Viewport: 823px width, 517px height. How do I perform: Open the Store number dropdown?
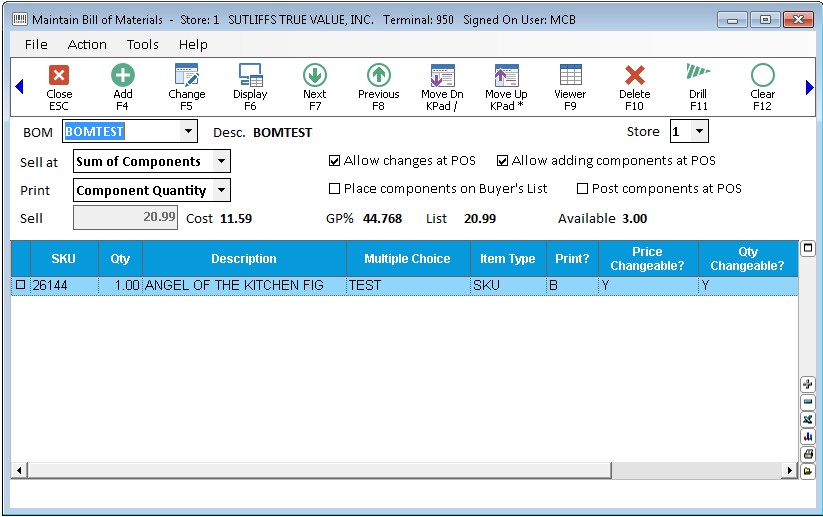[700, 132]
